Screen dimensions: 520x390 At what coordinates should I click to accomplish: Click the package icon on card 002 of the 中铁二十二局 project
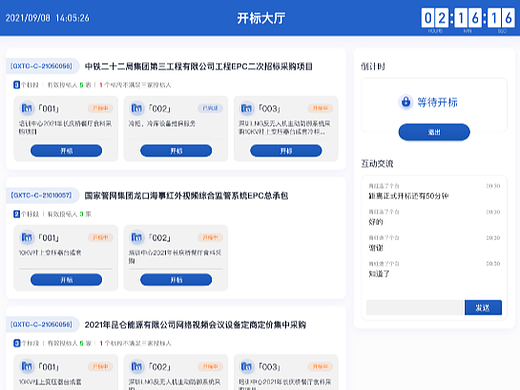point(137,108)
